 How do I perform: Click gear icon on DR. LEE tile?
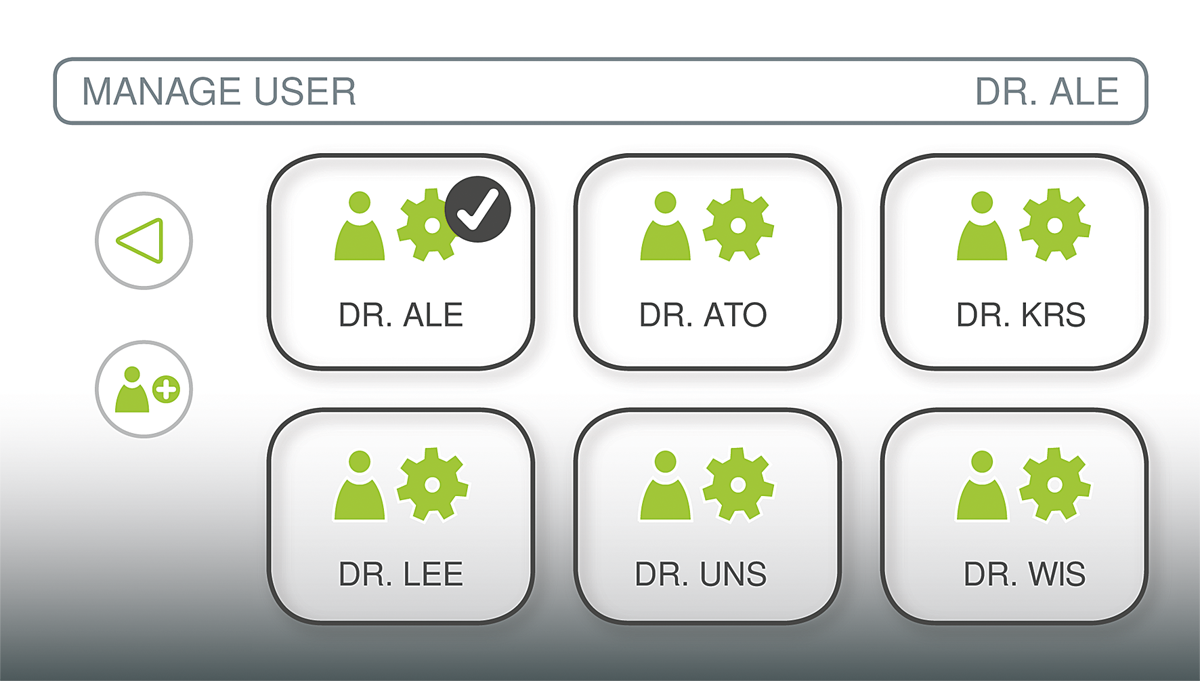(x=432, y=484)
